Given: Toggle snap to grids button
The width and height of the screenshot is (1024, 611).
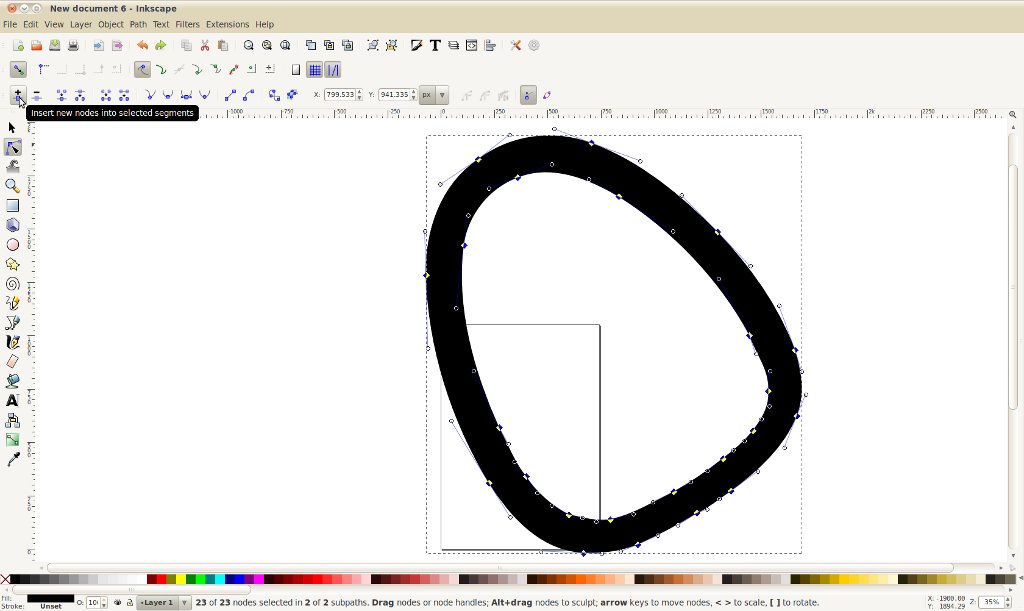Looking at the screenshot, I should point(315,70).
